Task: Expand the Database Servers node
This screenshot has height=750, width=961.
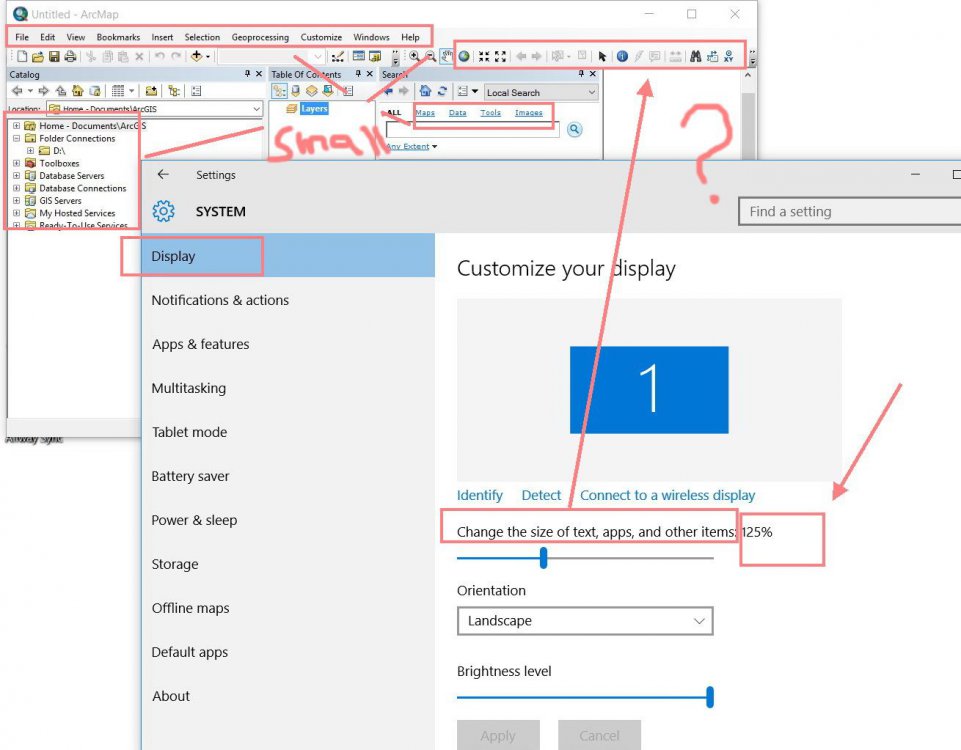Action: [x=17, y=175]
